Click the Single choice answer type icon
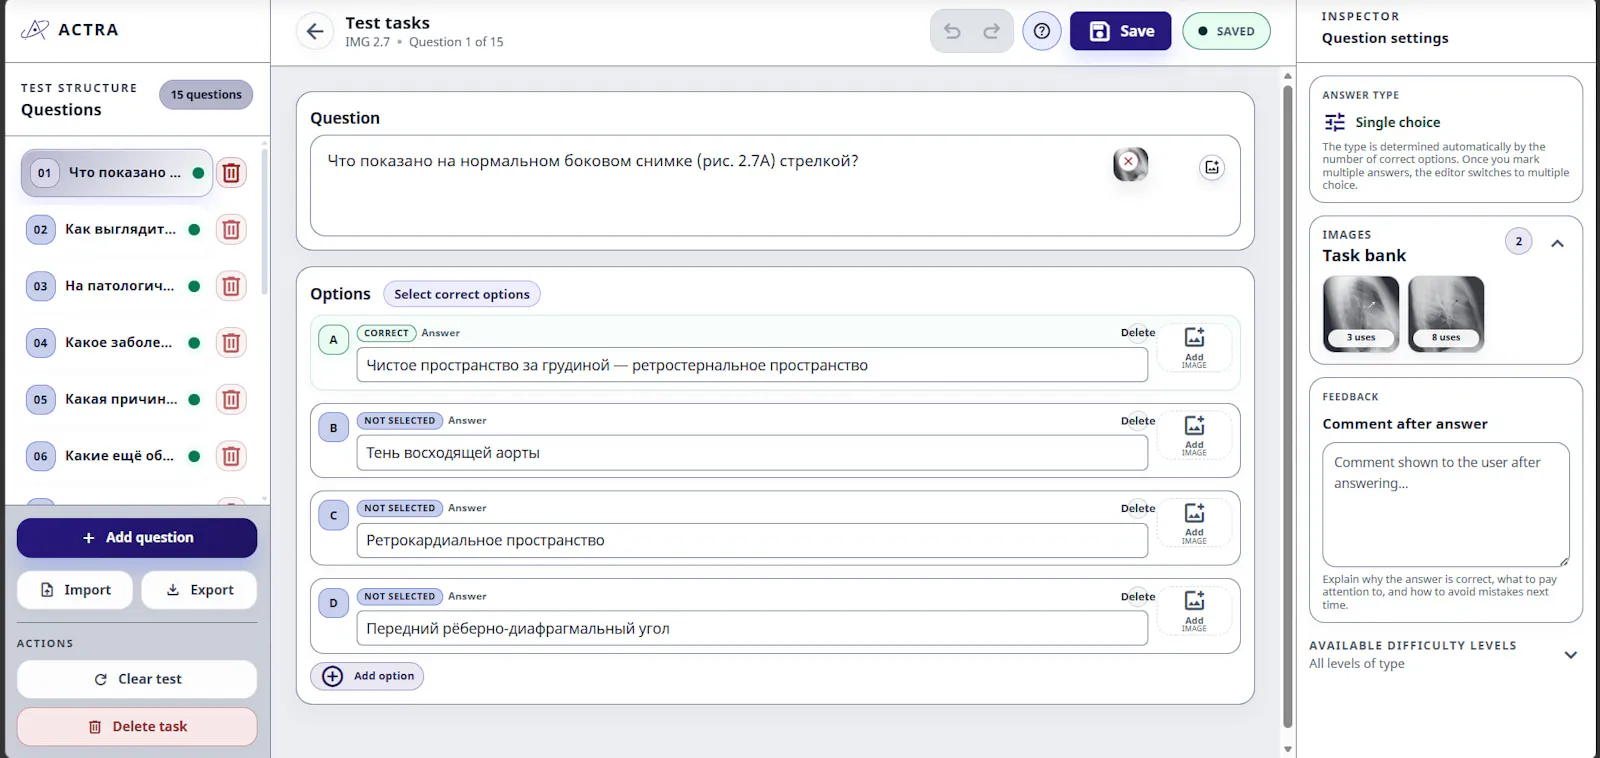This screenshot has width=1600, height=758. click(x=1335, y=122)
